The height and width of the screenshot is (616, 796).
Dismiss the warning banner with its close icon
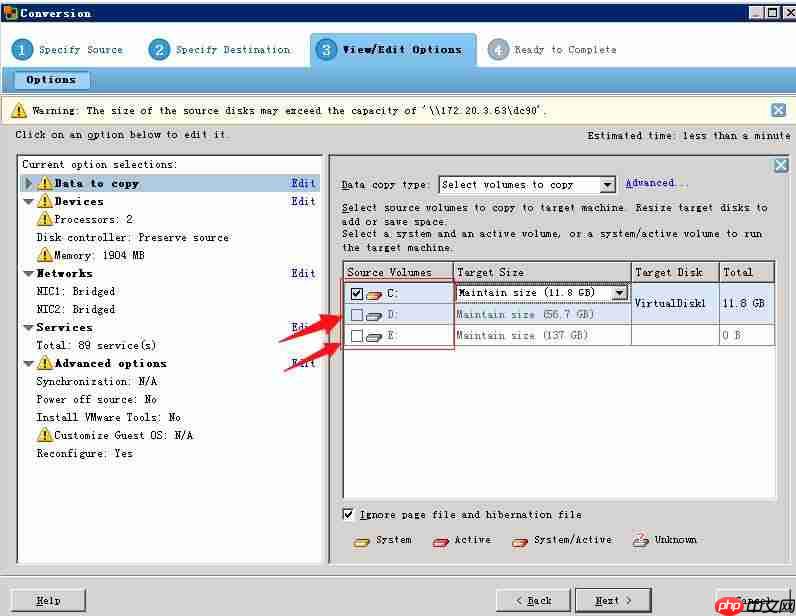pos(778,111)
